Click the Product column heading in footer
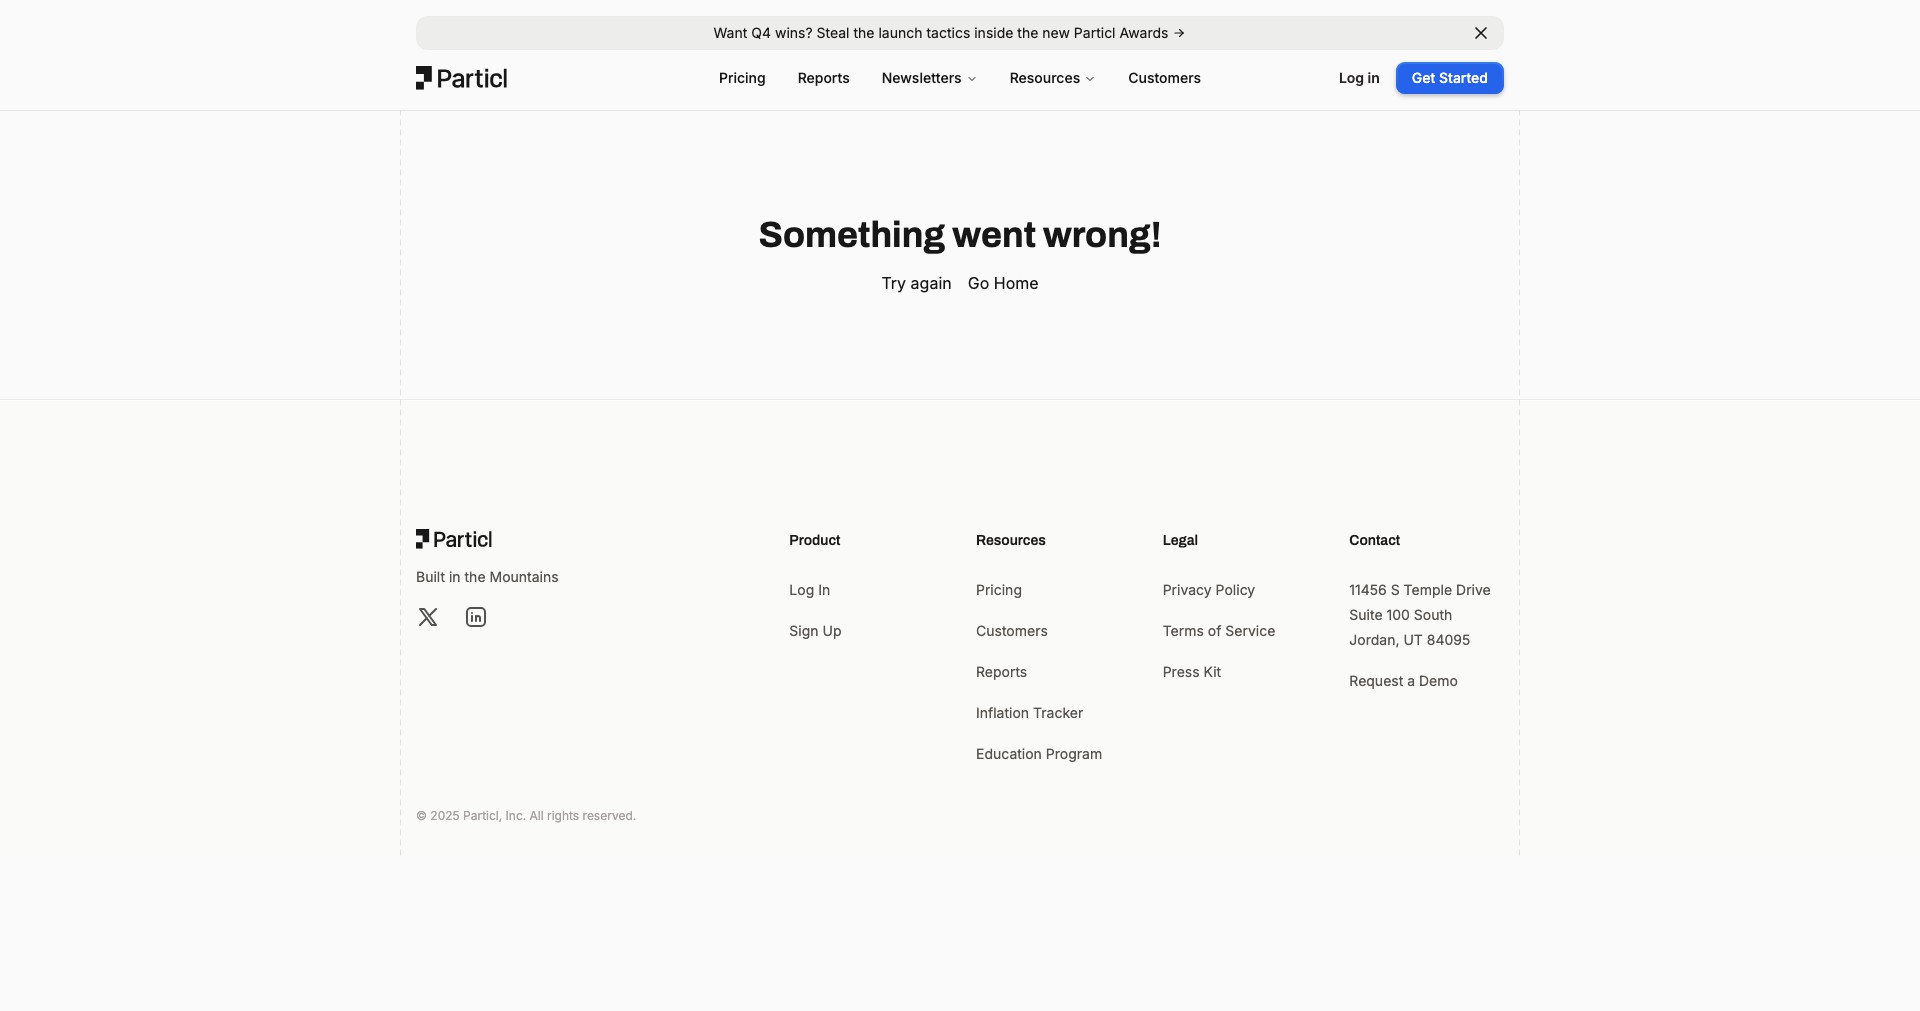This screenshot has height=1011, width=1920. pyautogui.click(x=814, y=540)
